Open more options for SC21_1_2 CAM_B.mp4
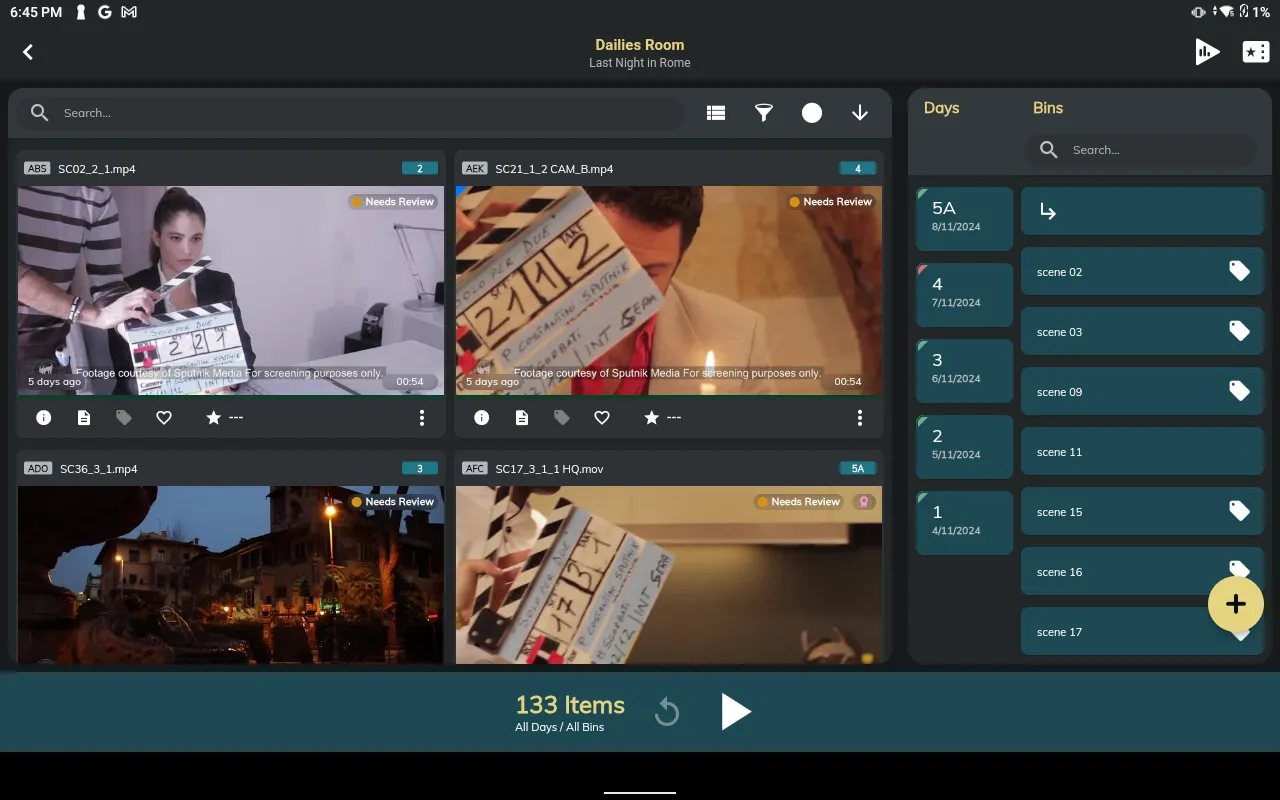 click(860, 418)
